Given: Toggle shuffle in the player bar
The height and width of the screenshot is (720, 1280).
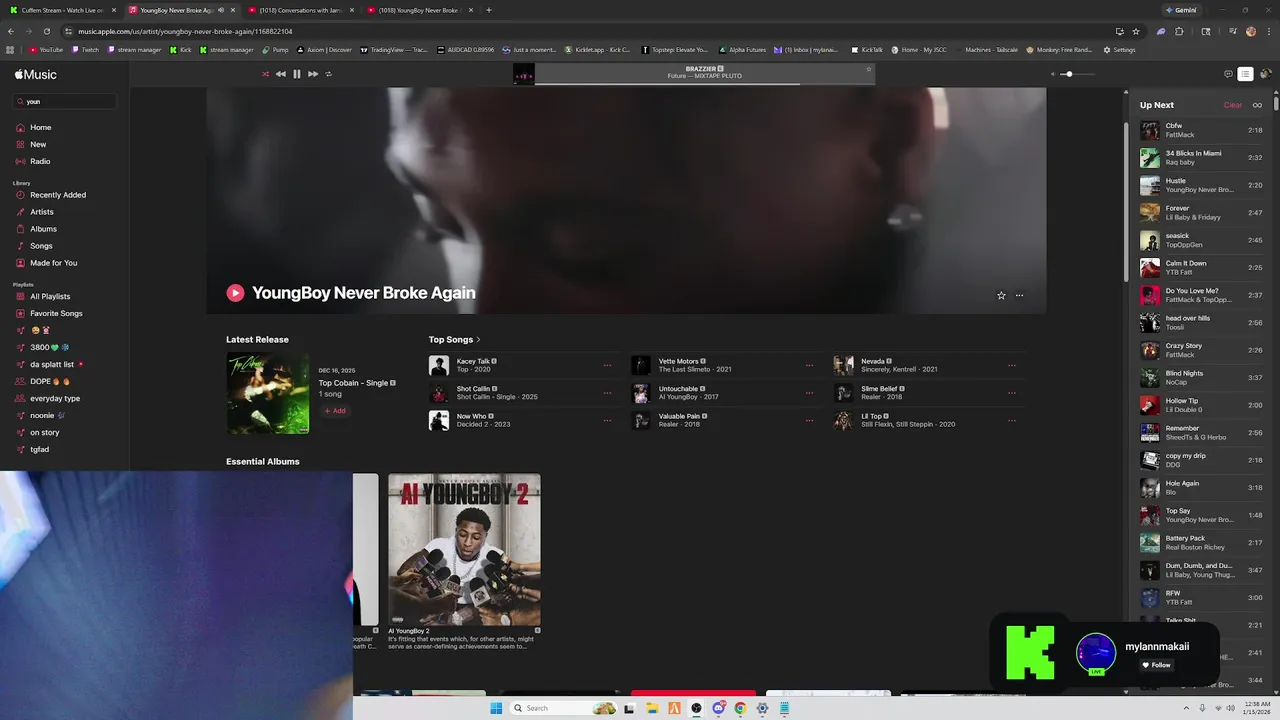Looking at the screenshot, I should 265,74.
